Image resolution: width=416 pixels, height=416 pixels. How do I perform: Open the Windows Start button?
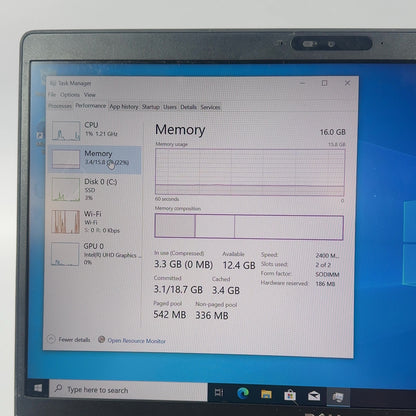38,388
